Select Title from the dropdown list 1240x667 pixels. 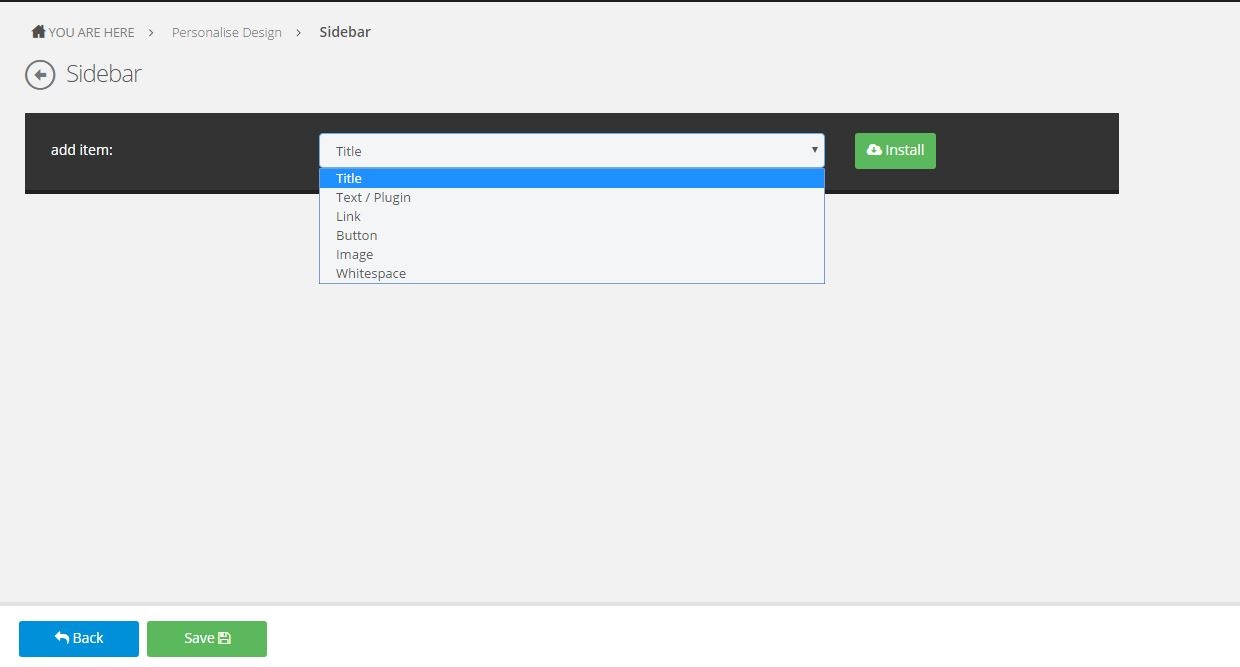[x=572, y=178]
